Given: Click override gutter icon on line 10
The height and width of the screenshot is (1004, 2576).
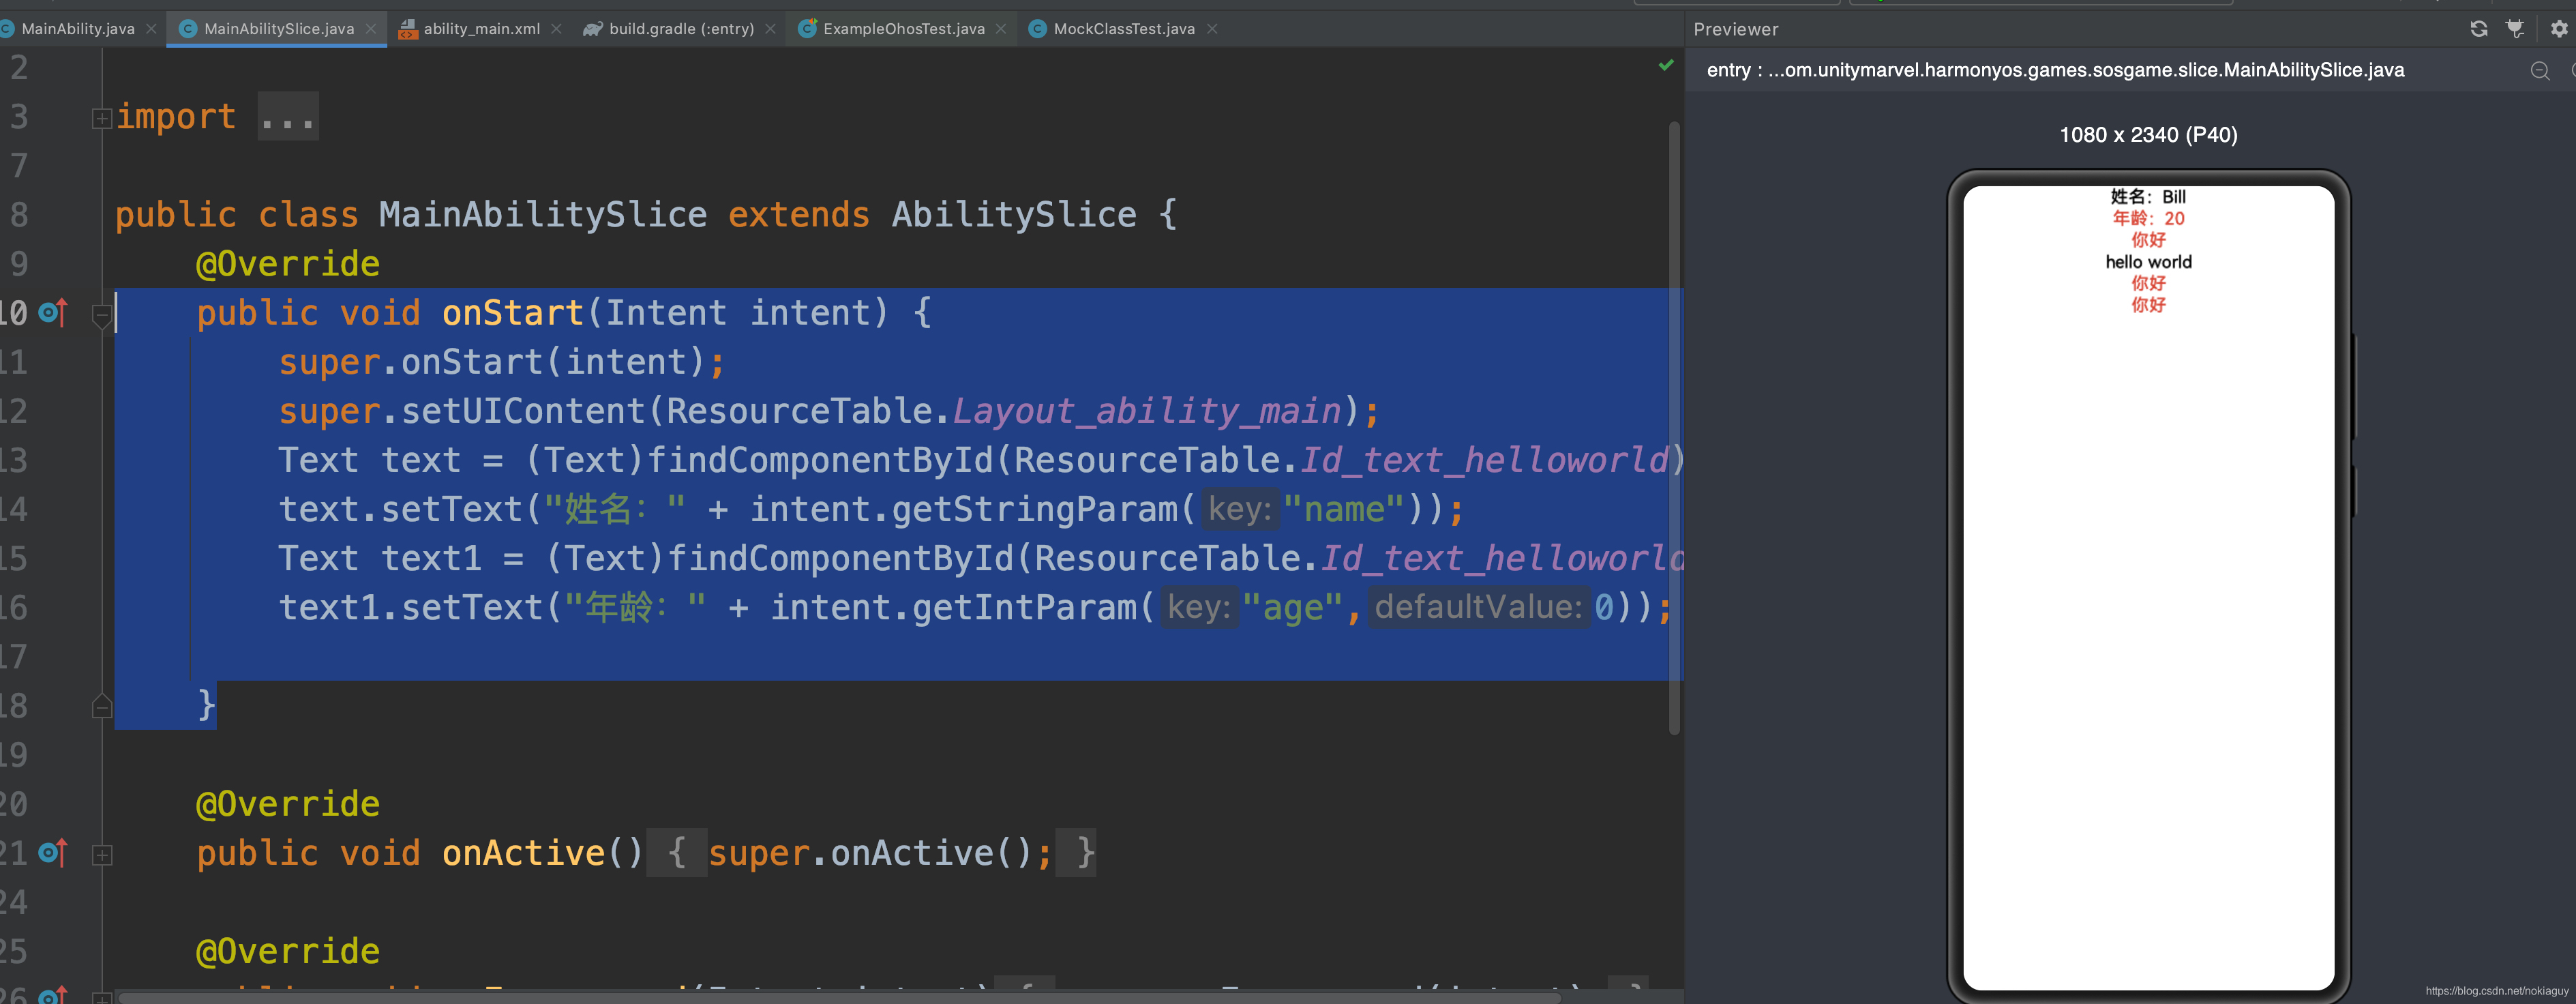Looking at the screenshot, I should coord(53,313).
